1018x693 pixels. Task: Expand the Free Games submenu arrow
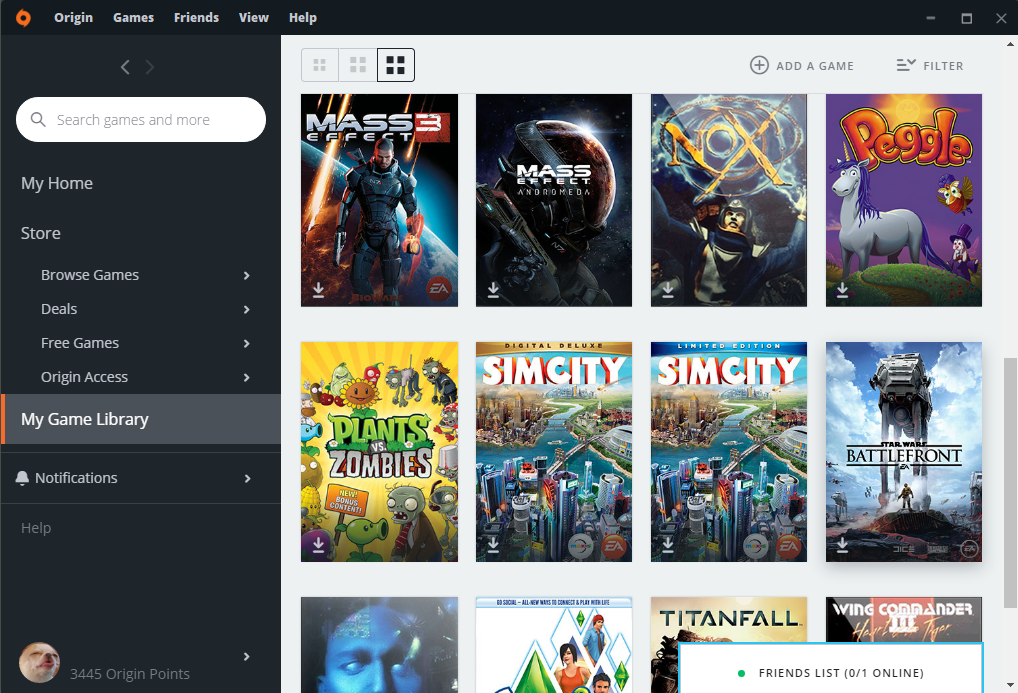tap(247, 343)
